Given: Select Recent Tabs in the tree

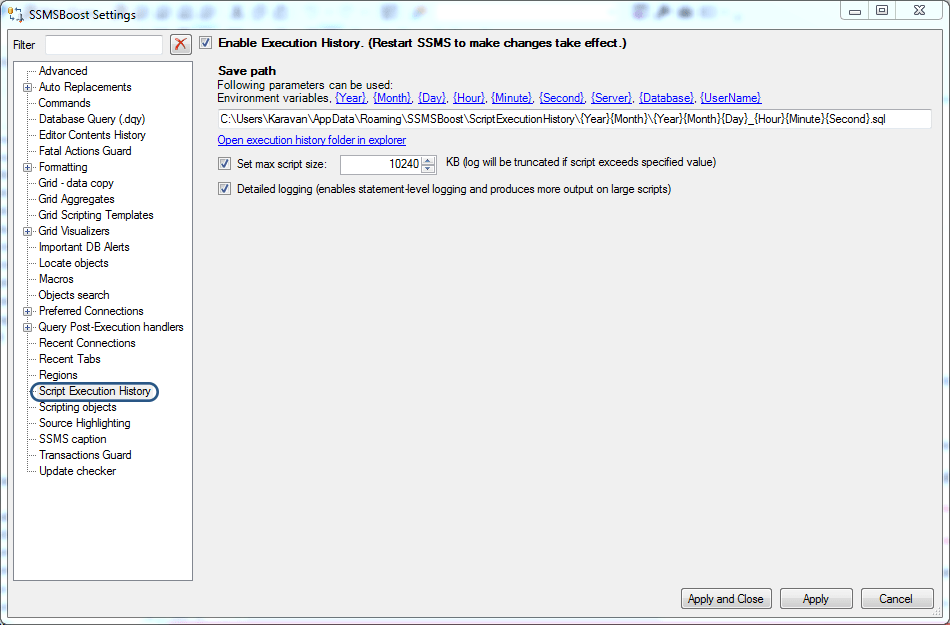Looking at the screenshot, I should point(70,359).
